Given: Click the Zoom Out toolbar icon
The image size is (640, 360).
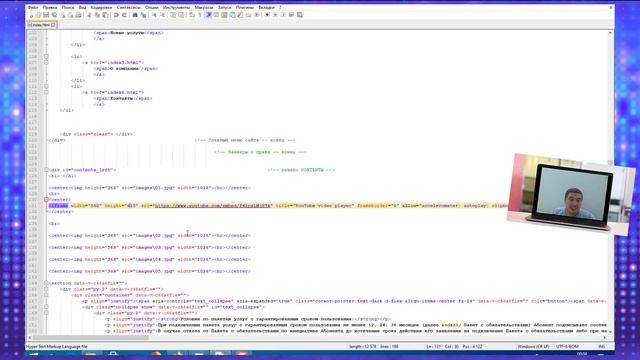Looking at the screenshot, I should 162,15.
